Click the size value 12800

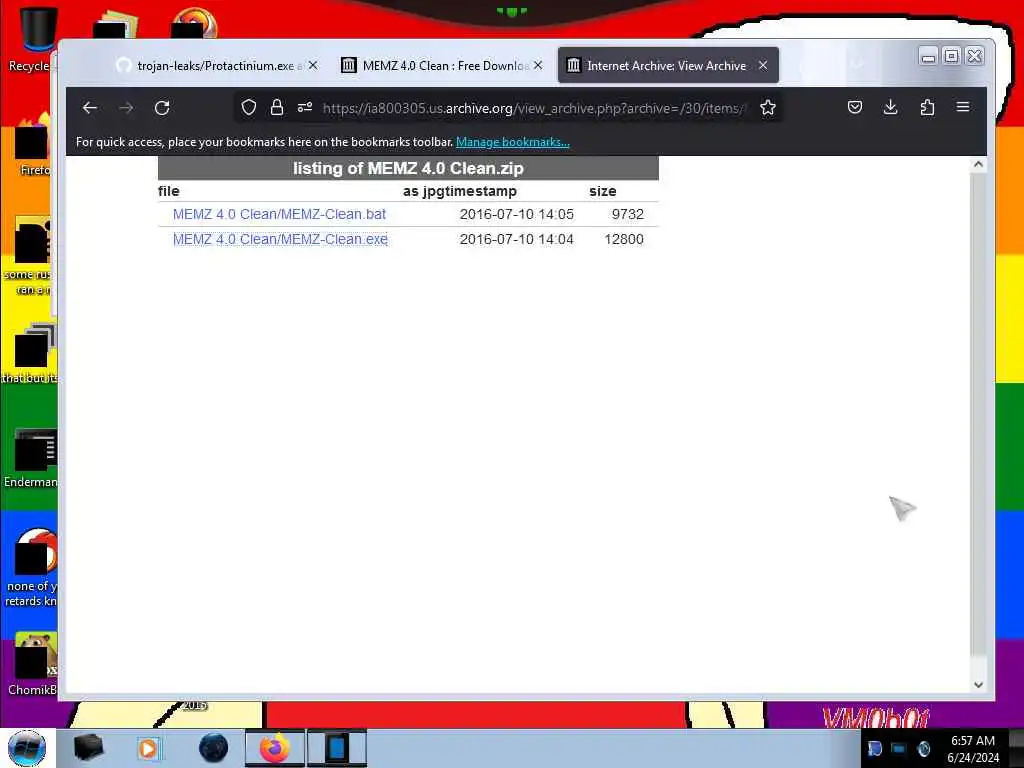tap(624, 239)
